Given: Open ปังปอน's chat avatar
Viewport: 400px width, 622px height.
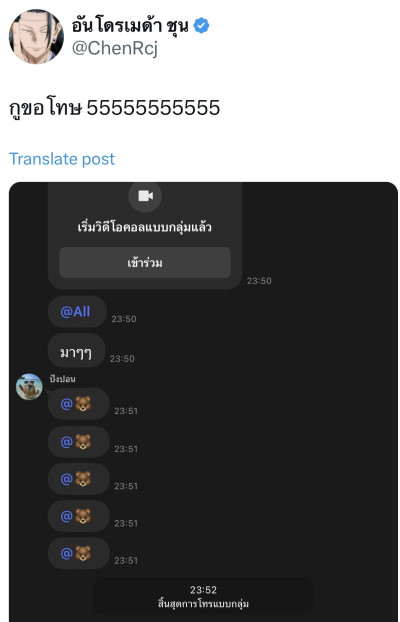Looking at the screenshot, I should pyautogui.click(x=29, y=387).
